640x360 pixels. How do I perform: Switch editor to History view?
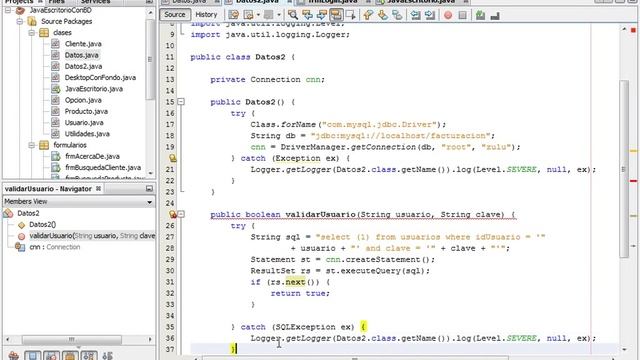point(206,15)
